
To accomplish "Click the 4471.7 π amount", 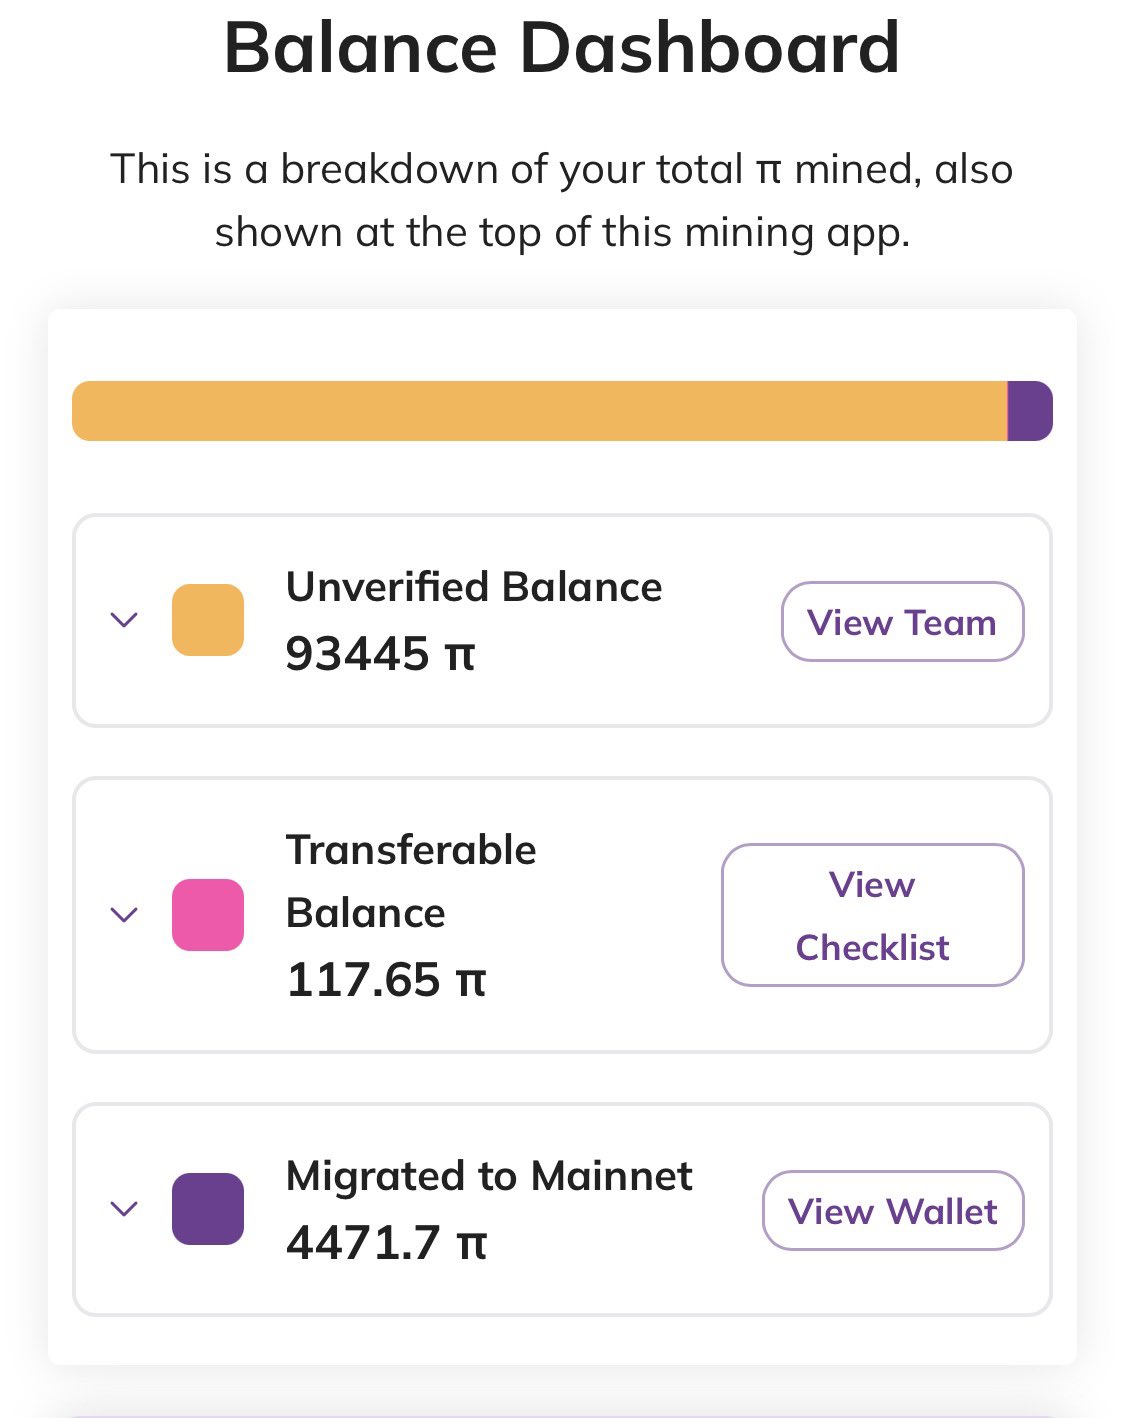I will click(386, 1243).
